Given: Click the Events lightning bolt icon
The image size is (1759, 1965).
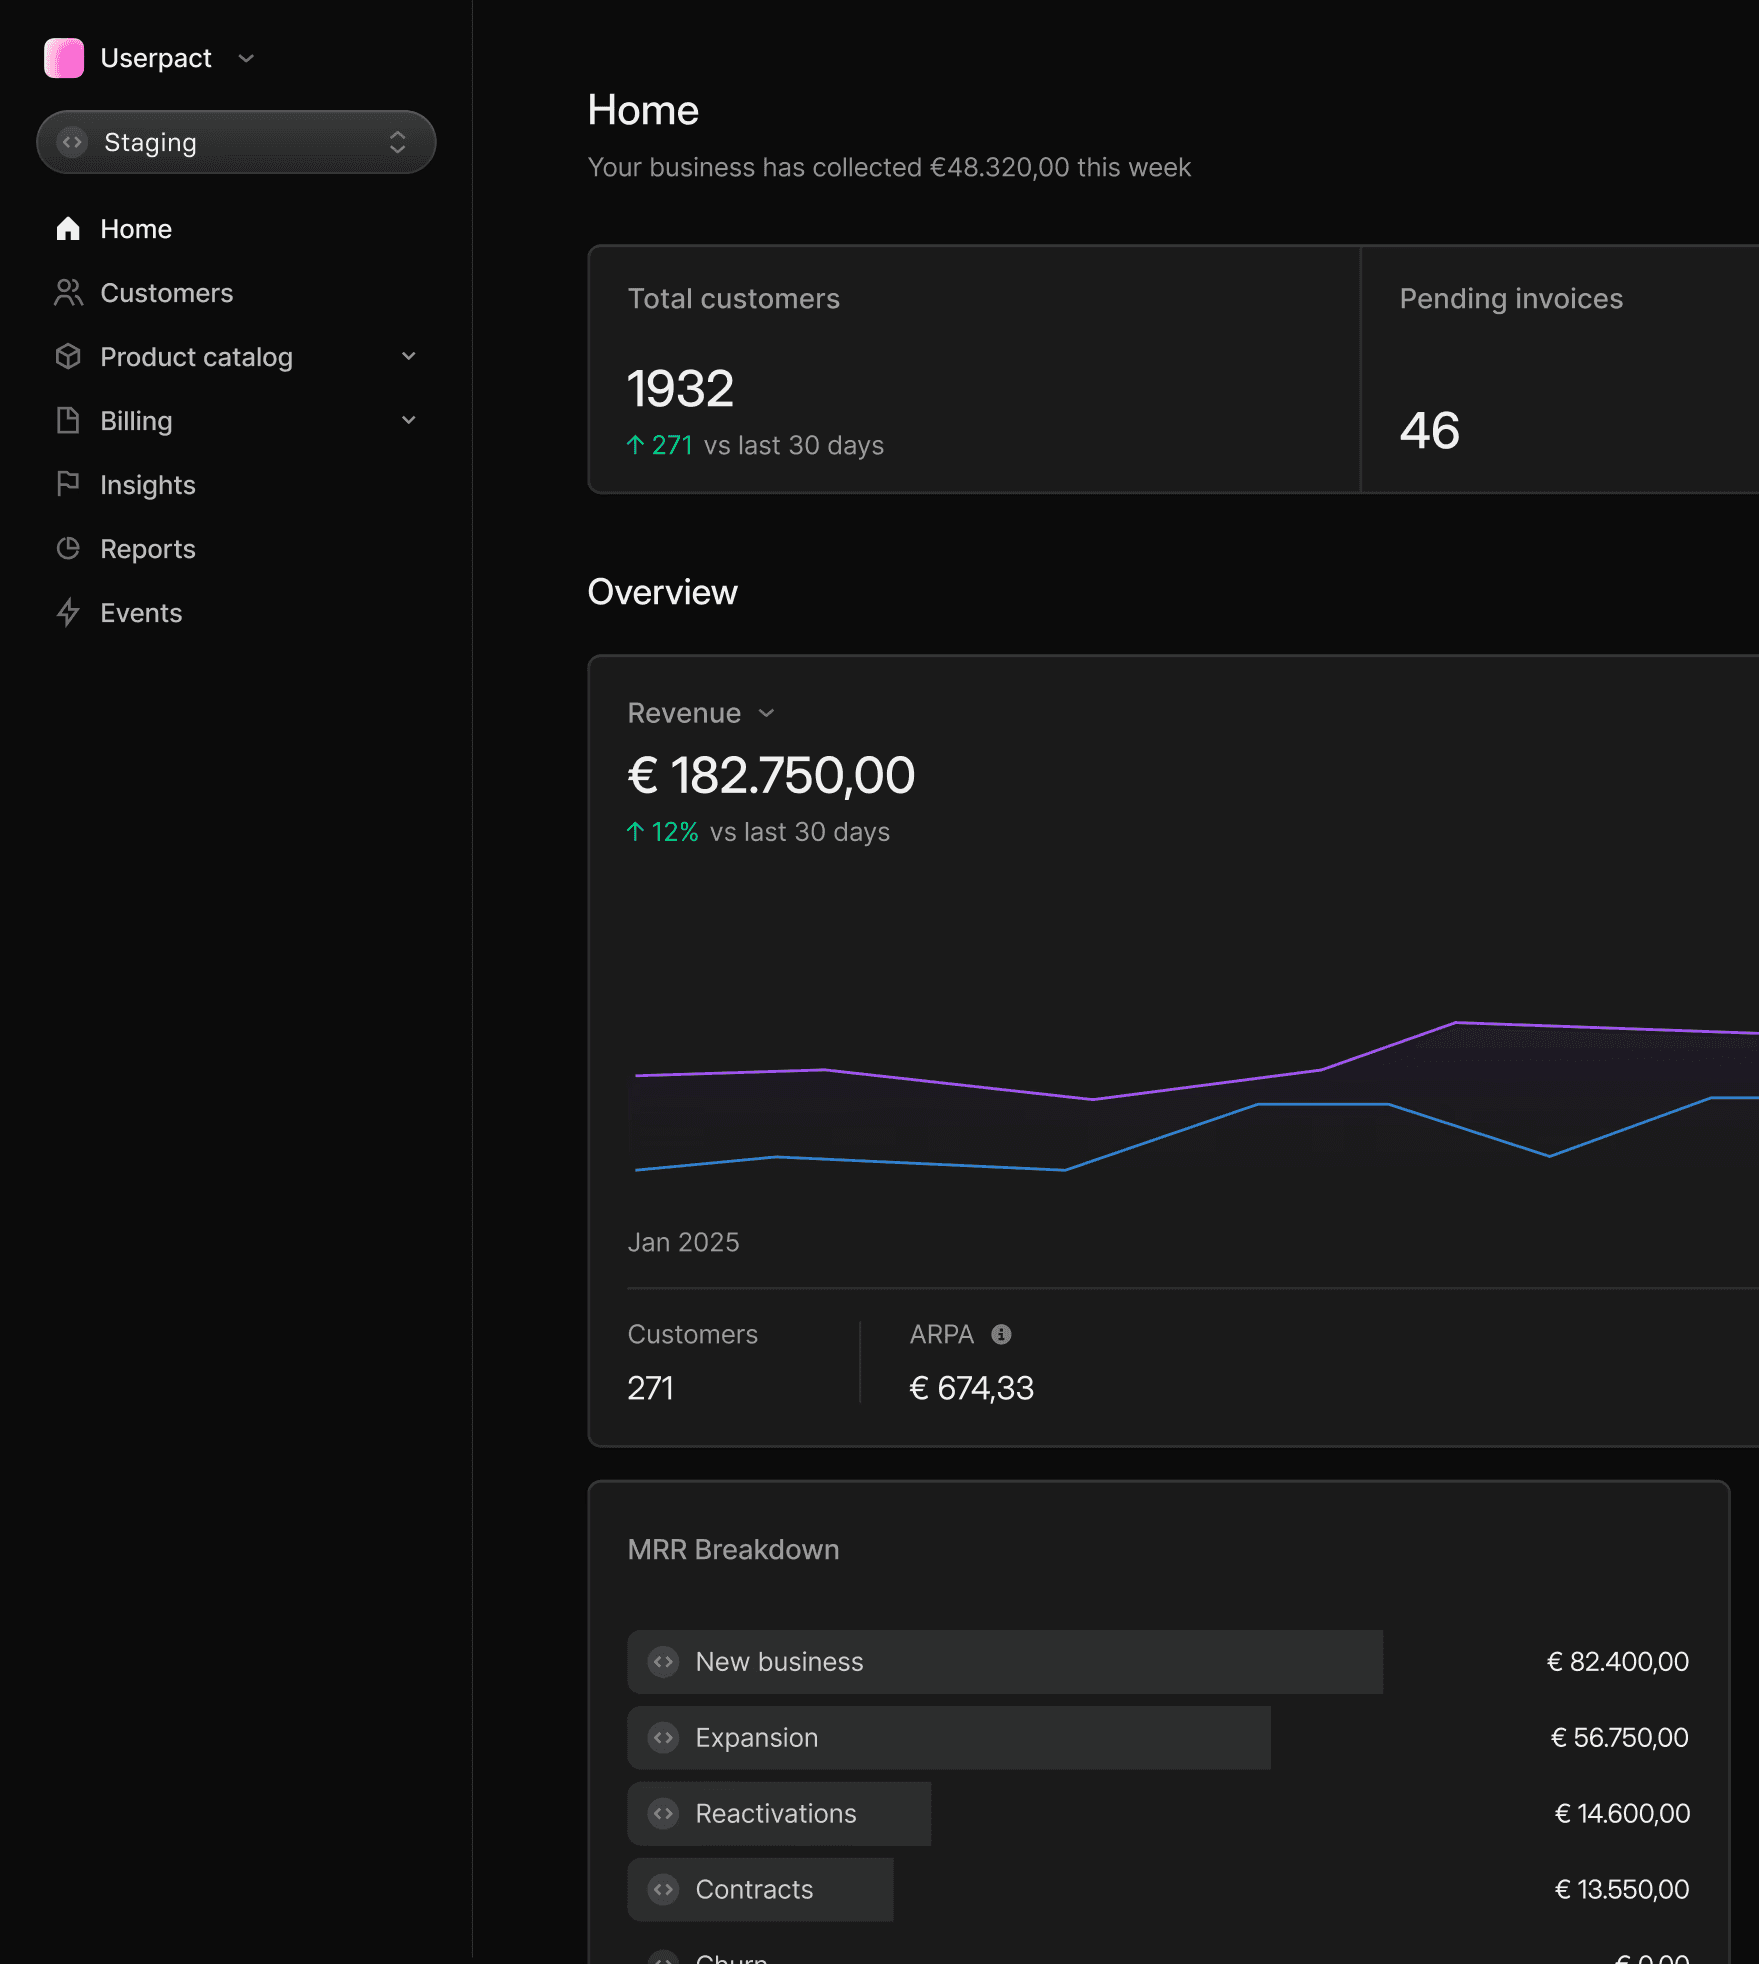Looking at the screenshot, I should point(68,613).
